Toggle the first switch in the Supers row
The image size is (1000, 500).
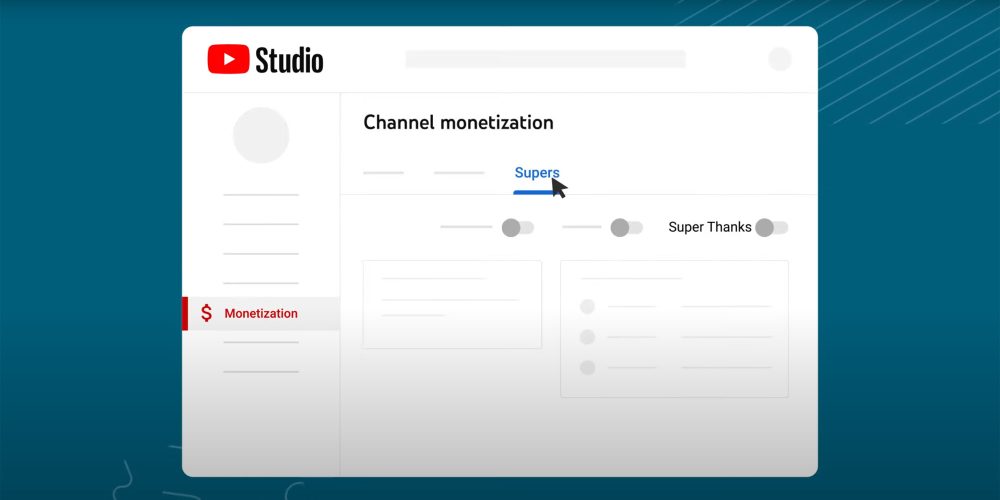click(x=517, y=227)
